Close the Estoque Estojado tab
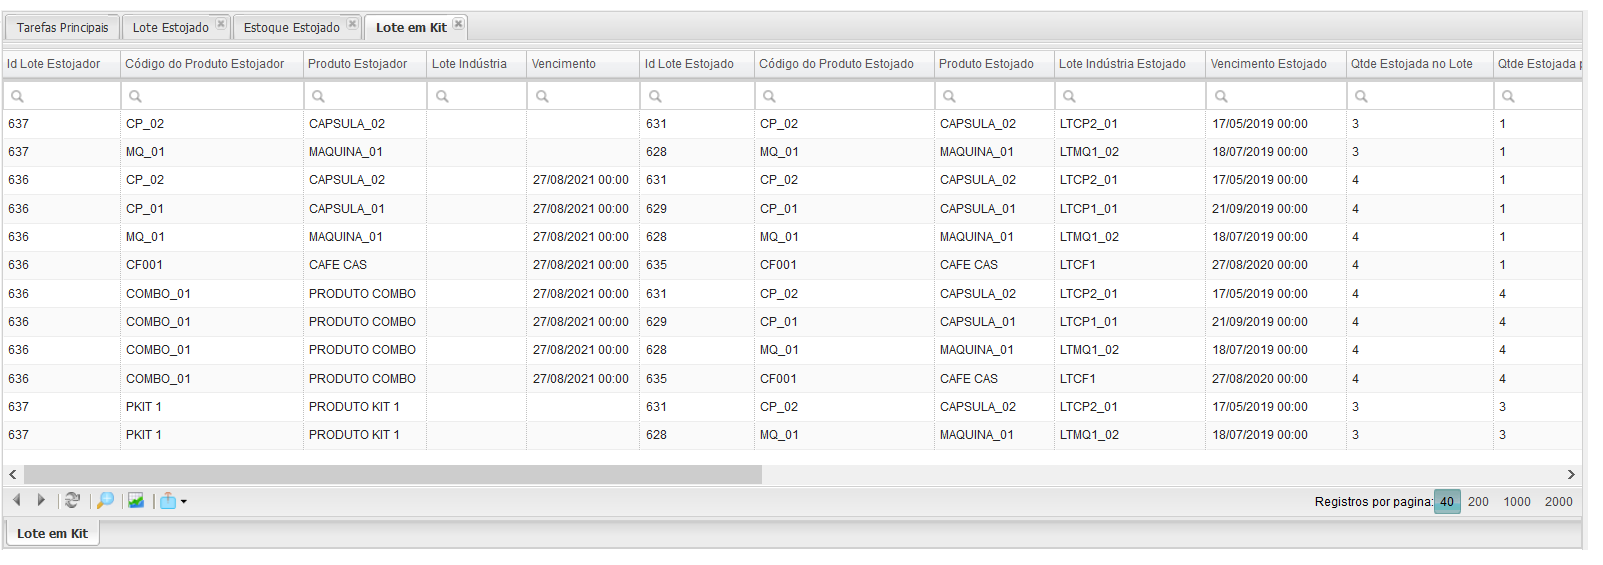Viewport: 1603px width, 565px height. pyautogui.click(x=352, y=24)
